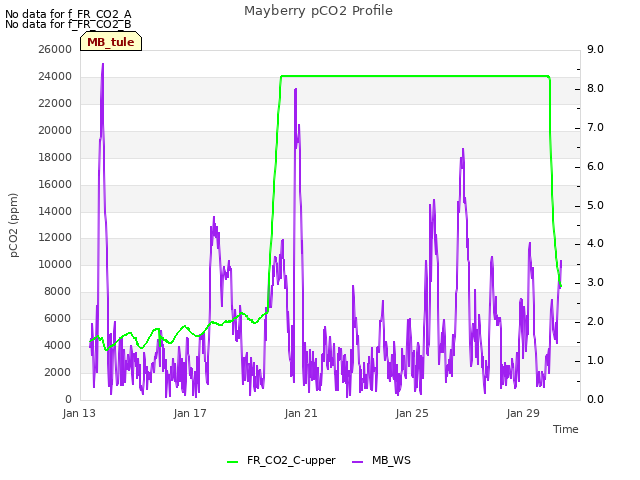The height and width of the screenshot is (480, 640).
Task: Toggle the MB_WS legend entry
Action: 381,460
